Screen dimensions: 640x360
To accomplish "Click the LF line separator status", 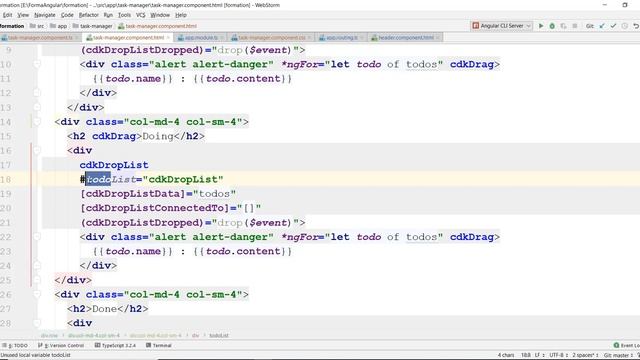I will [539, 355].
